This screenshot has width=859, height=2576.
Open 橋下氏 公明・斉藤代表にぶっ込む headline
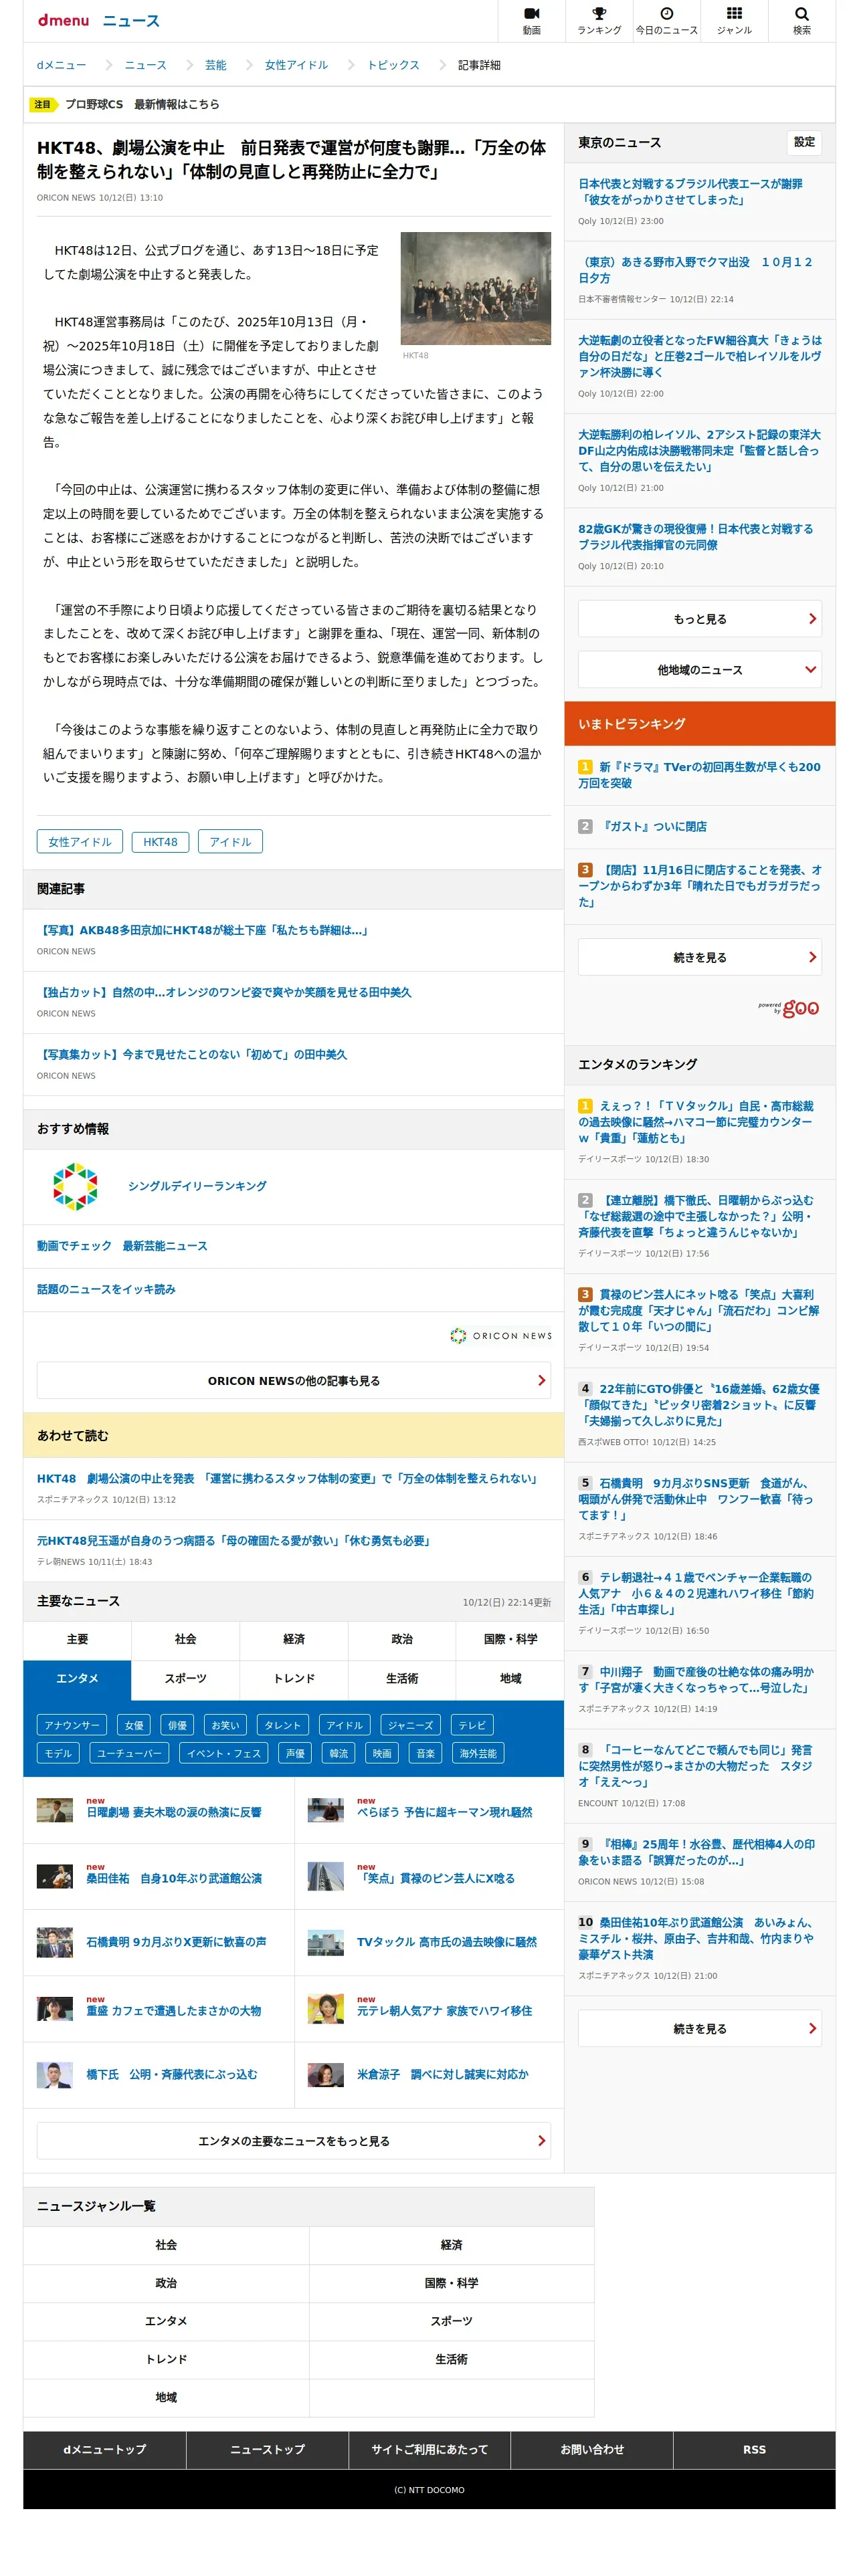pos(172,2074)
